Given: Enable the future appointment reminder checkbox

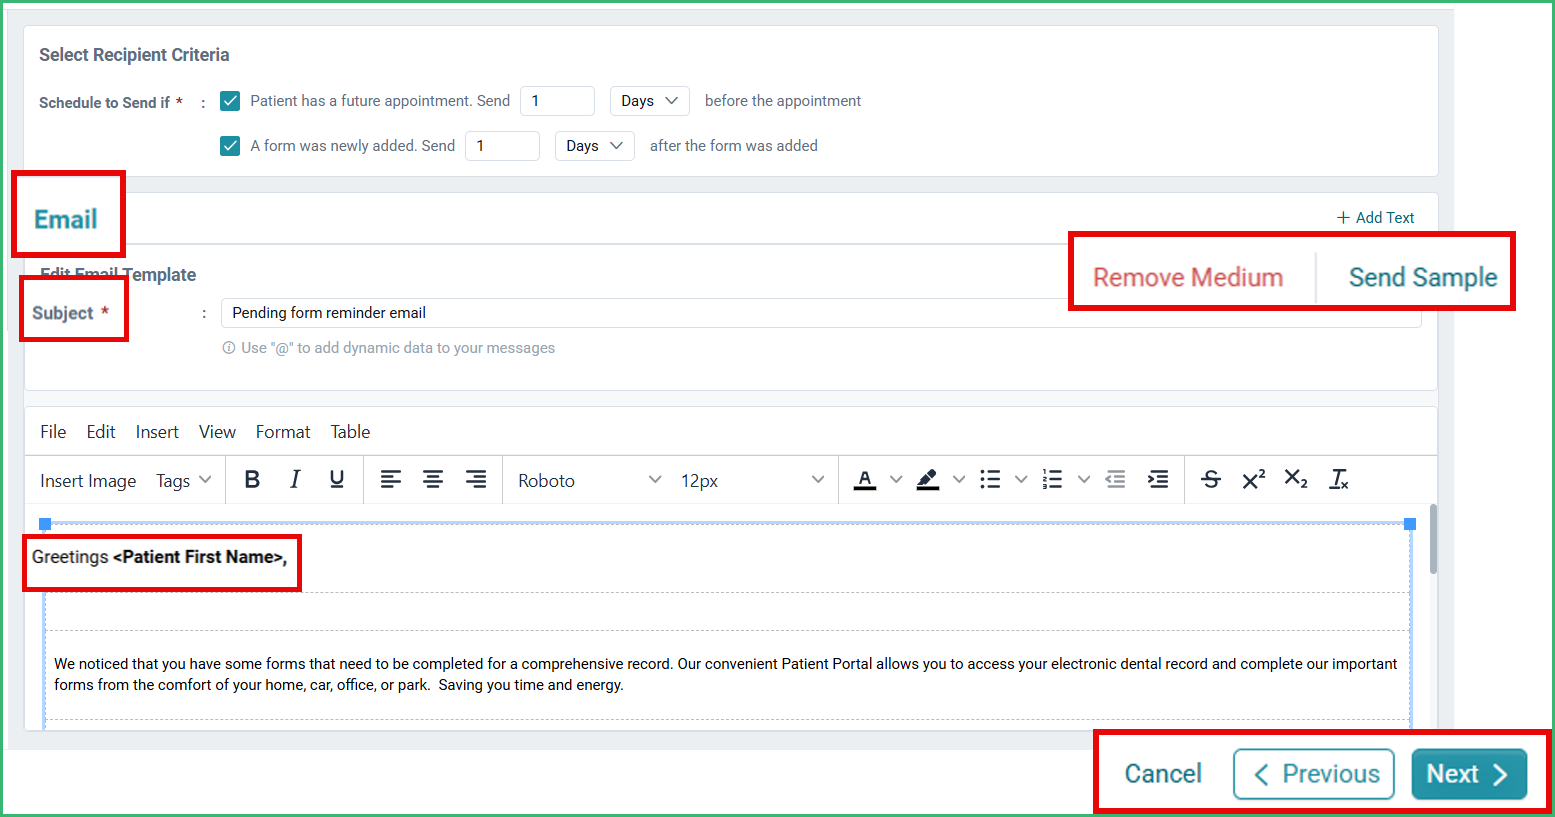Looking at the screenshot, I should 229,100.
